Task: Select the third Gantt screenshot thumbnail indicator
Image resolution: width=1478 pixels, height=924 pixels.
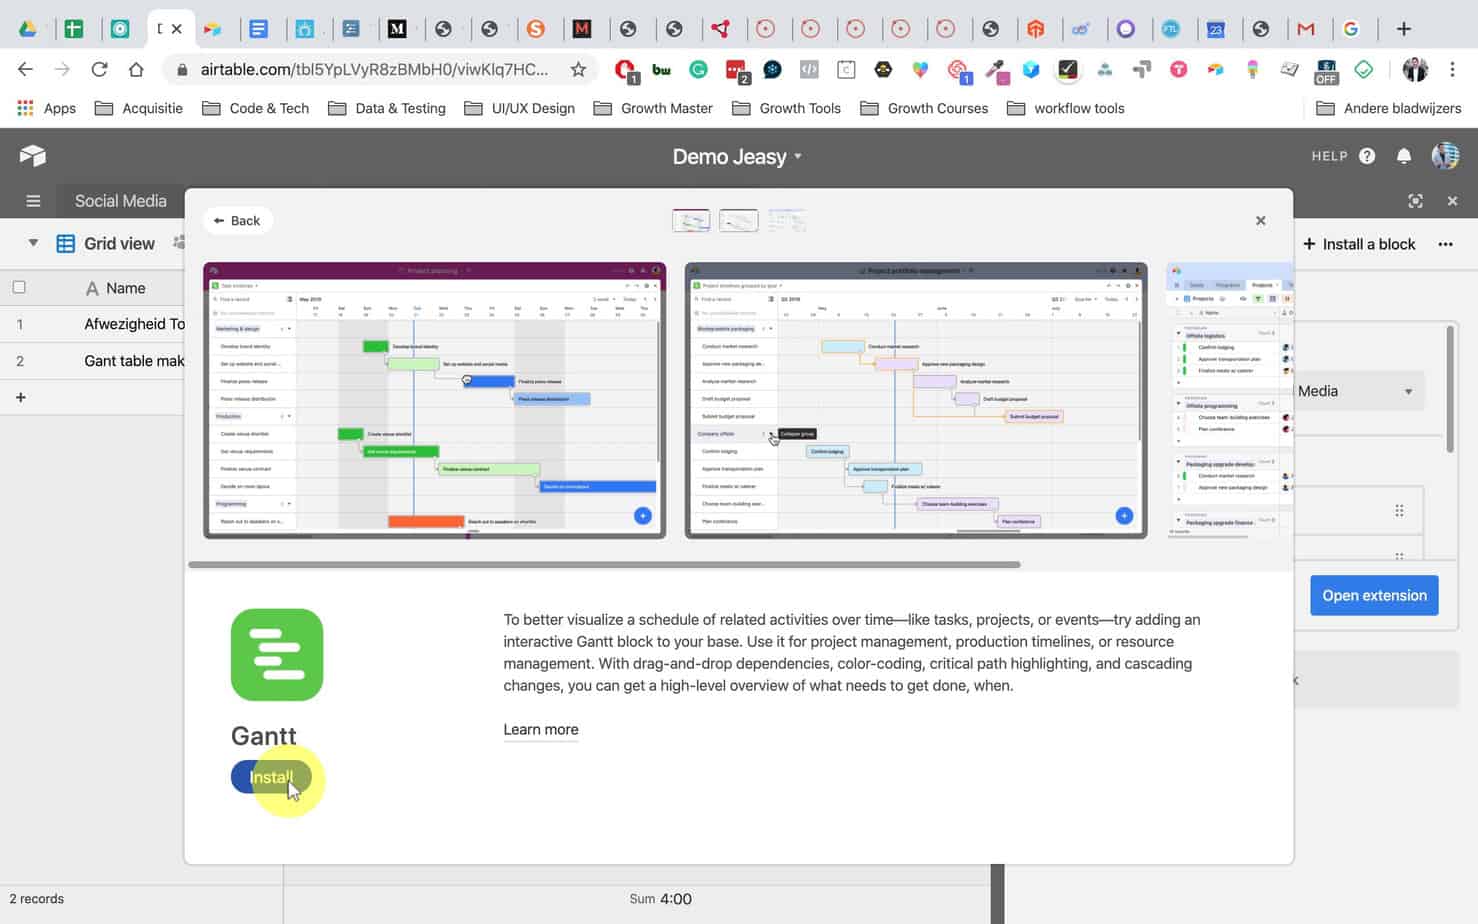Action: tap(786, 220)
